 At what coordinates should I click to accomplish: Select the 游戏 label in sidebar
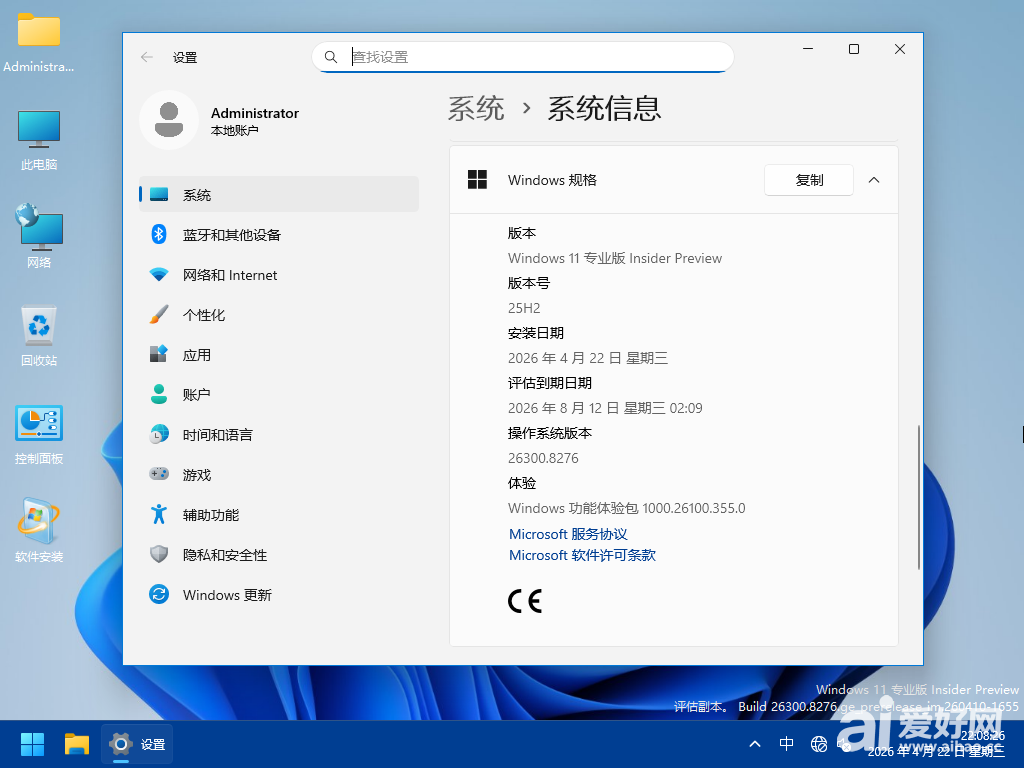coord(197,475)
